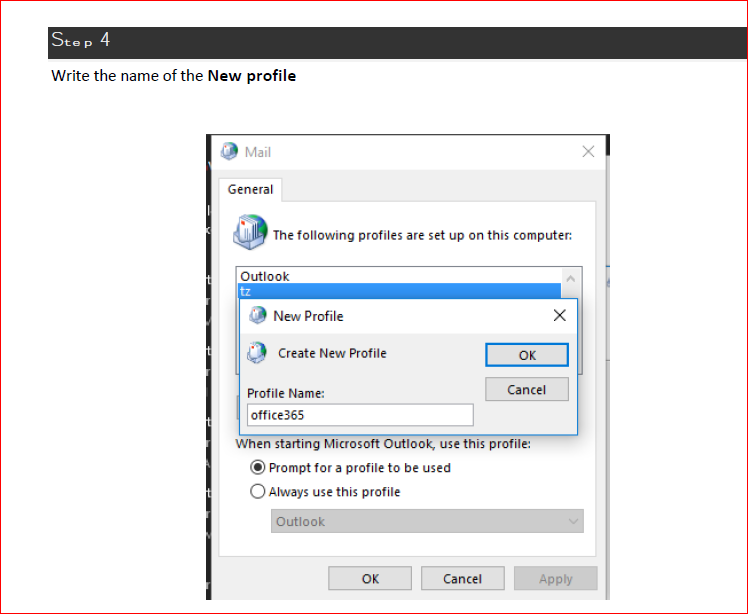The image size is (748, 614).
Task: Click Cancel at the bottom of the Mail window
Action: pyautogui.click(x=462, y=579)
